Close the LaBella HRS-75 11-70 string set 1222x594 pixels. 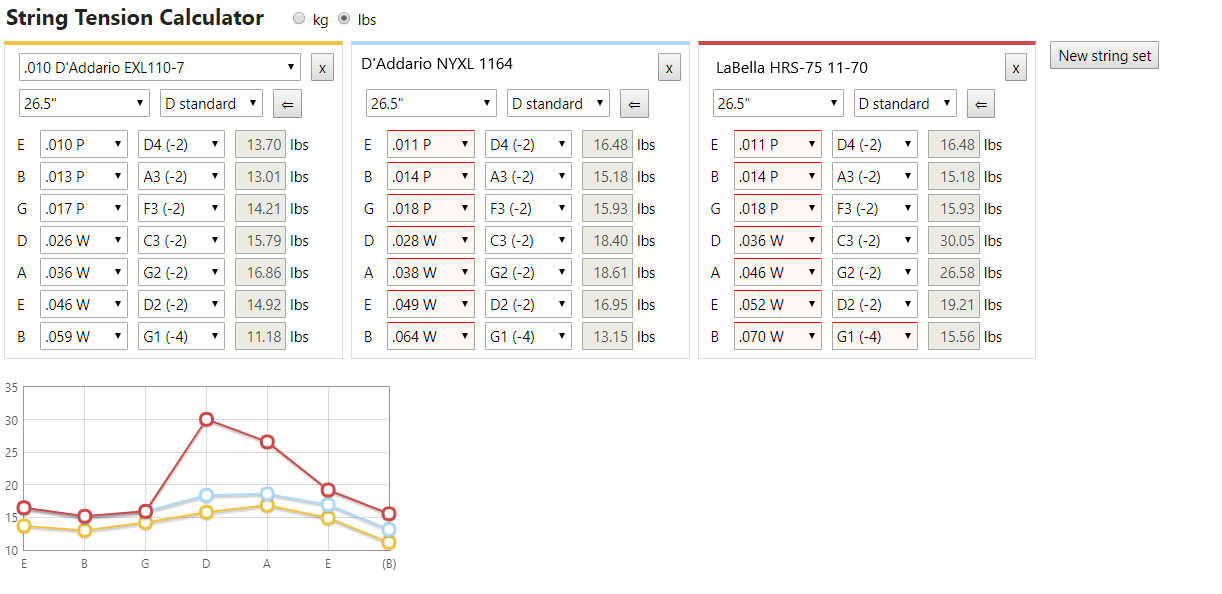click(x=1016, y=68)
